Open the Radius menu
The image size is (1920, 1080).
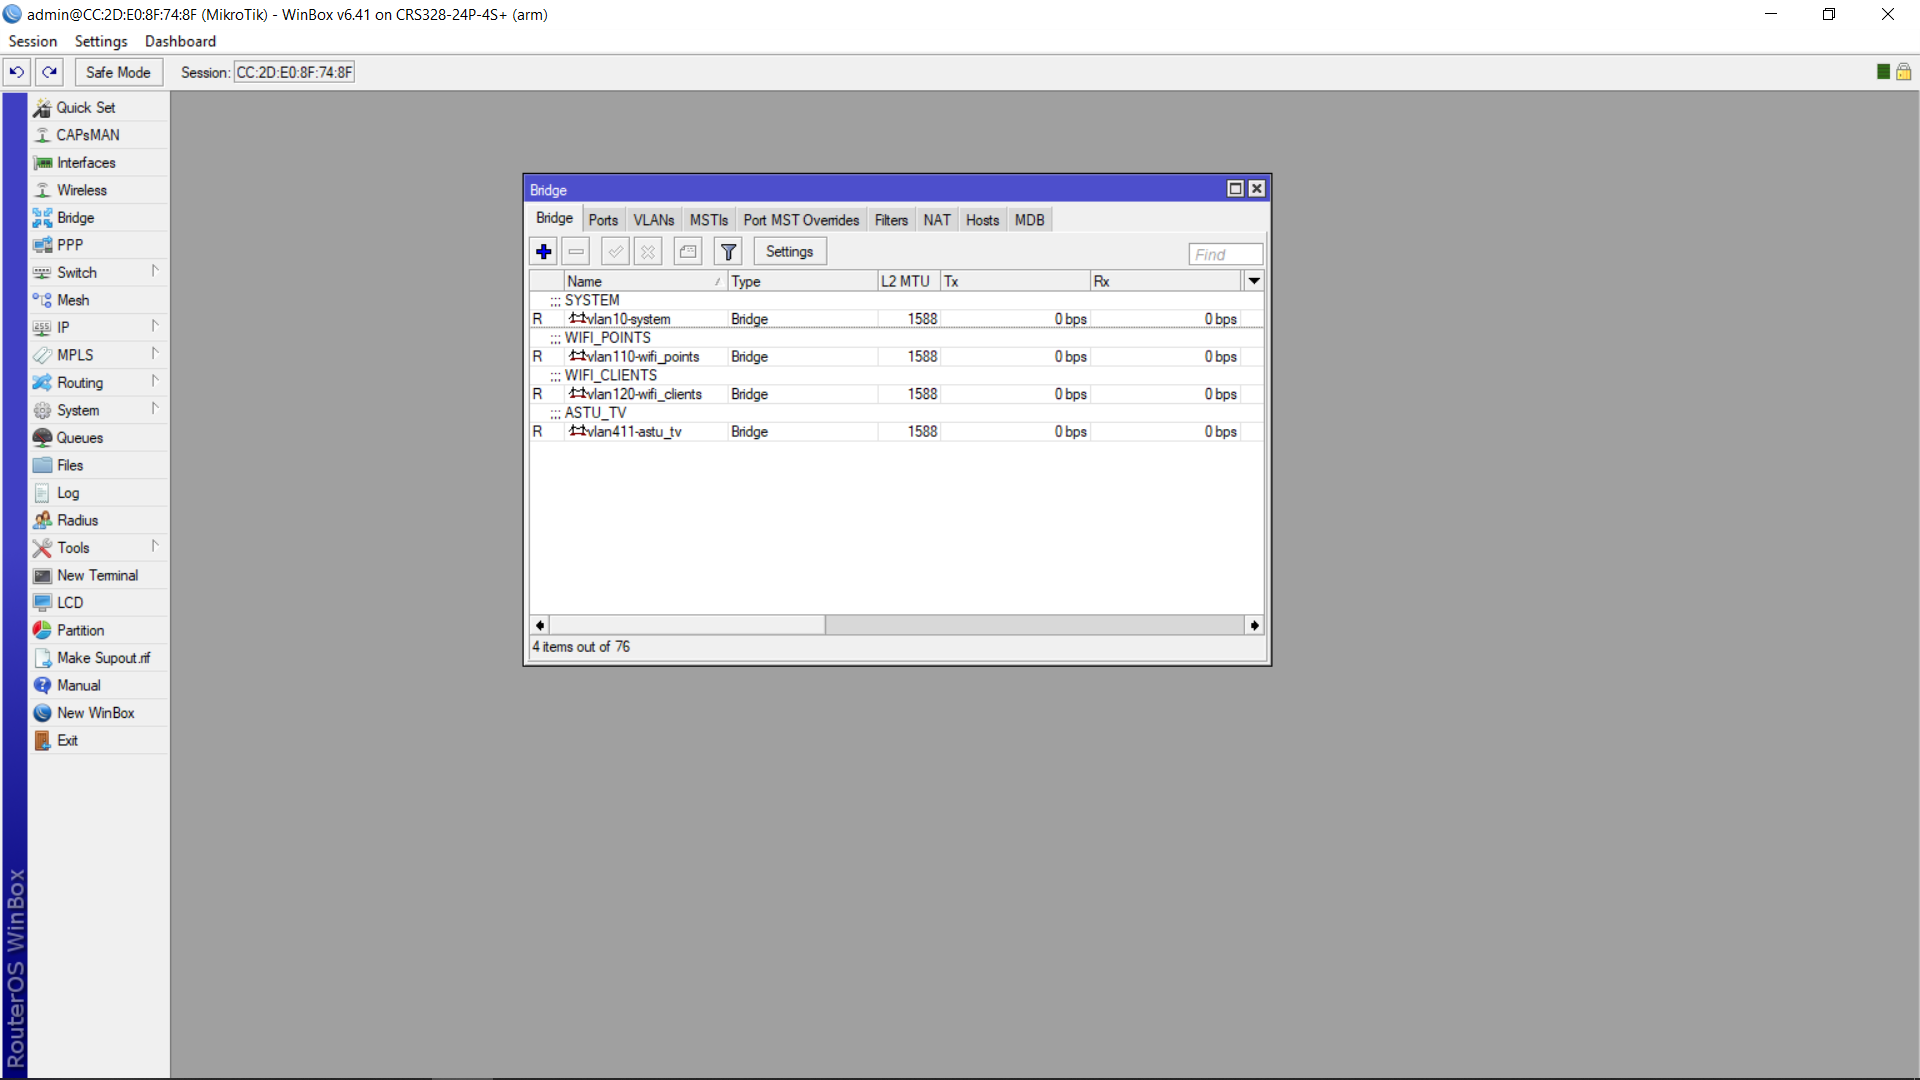click(98, 520)
